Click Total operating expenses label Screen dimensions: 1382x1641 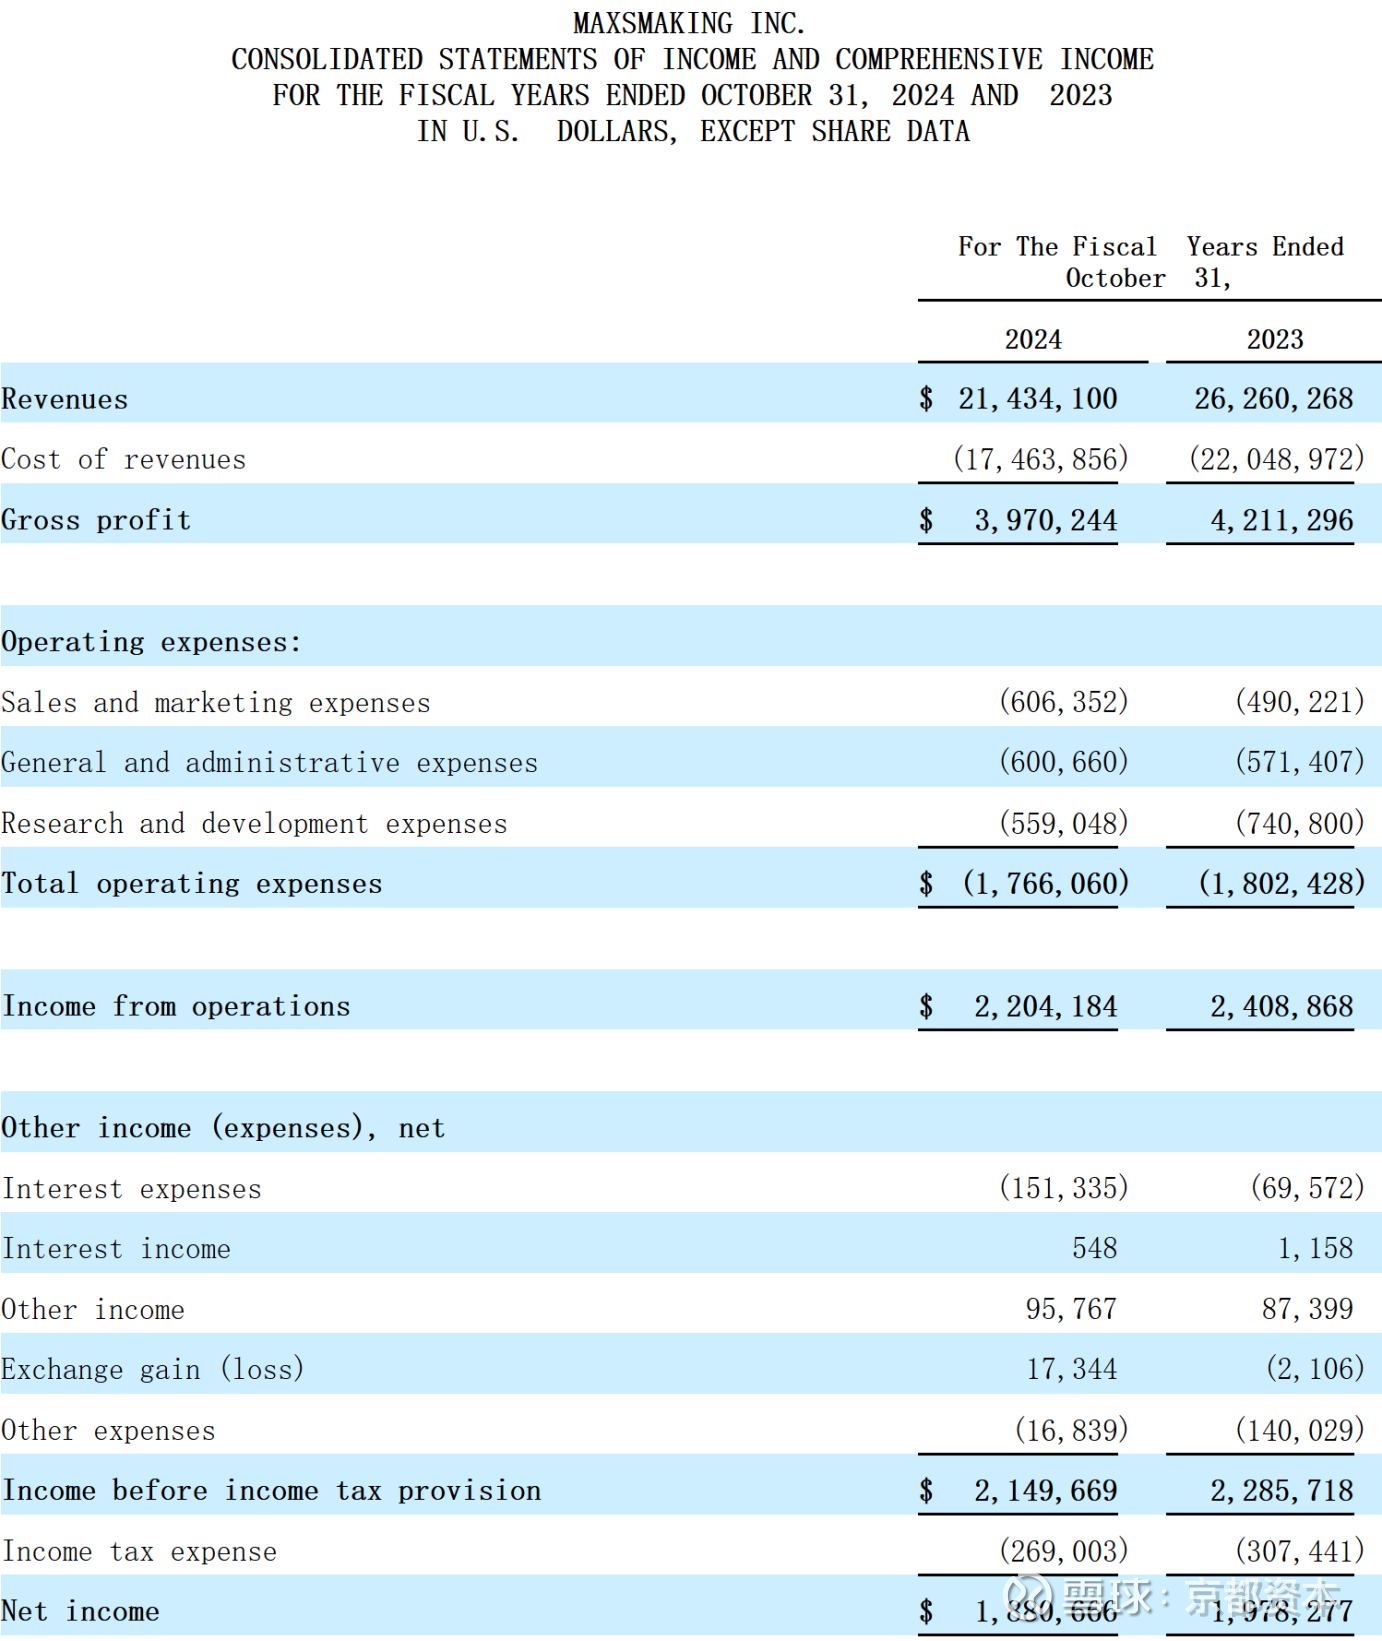tap(192, 884)
